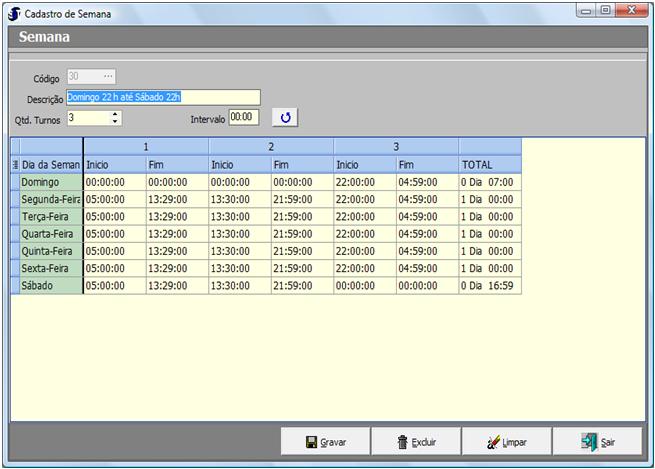Click the Intervalo time field
655x469 pixels.
point(243,118)
